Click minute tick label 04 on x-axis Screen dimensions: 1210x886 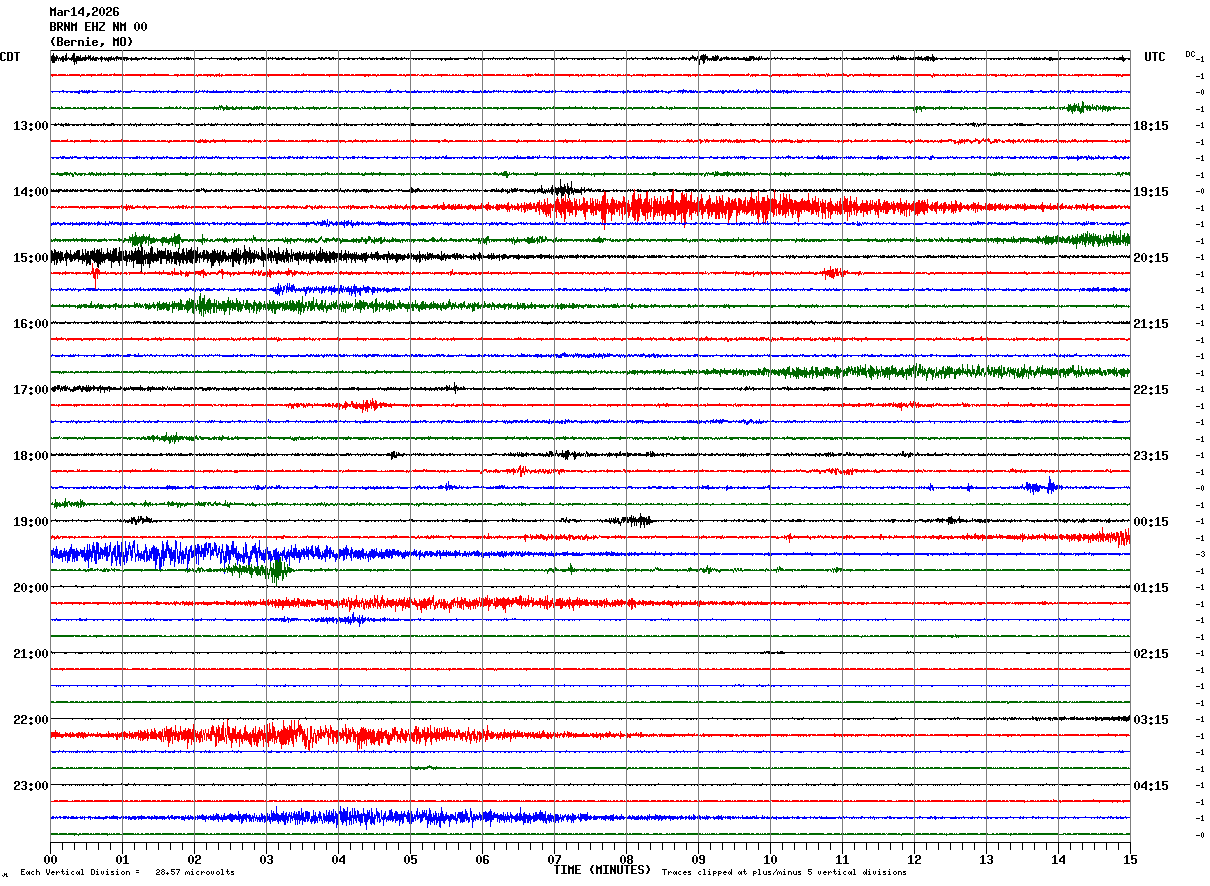(338, 860)
